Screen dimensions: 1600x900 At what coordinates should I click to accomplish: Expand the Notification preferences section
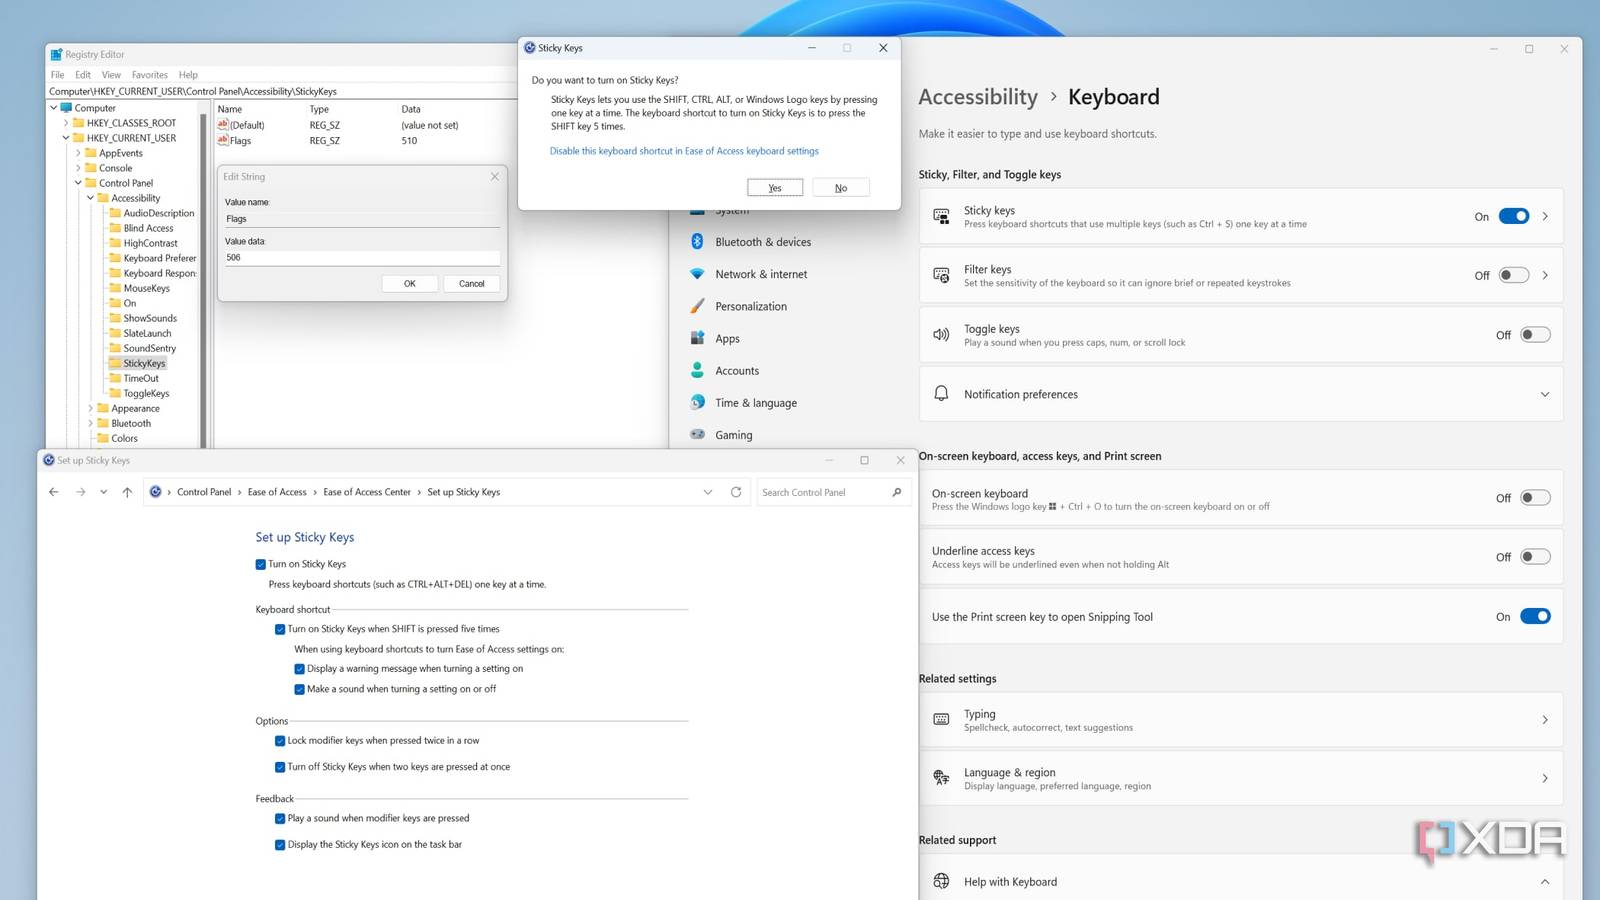click(x=1544, y=394)
